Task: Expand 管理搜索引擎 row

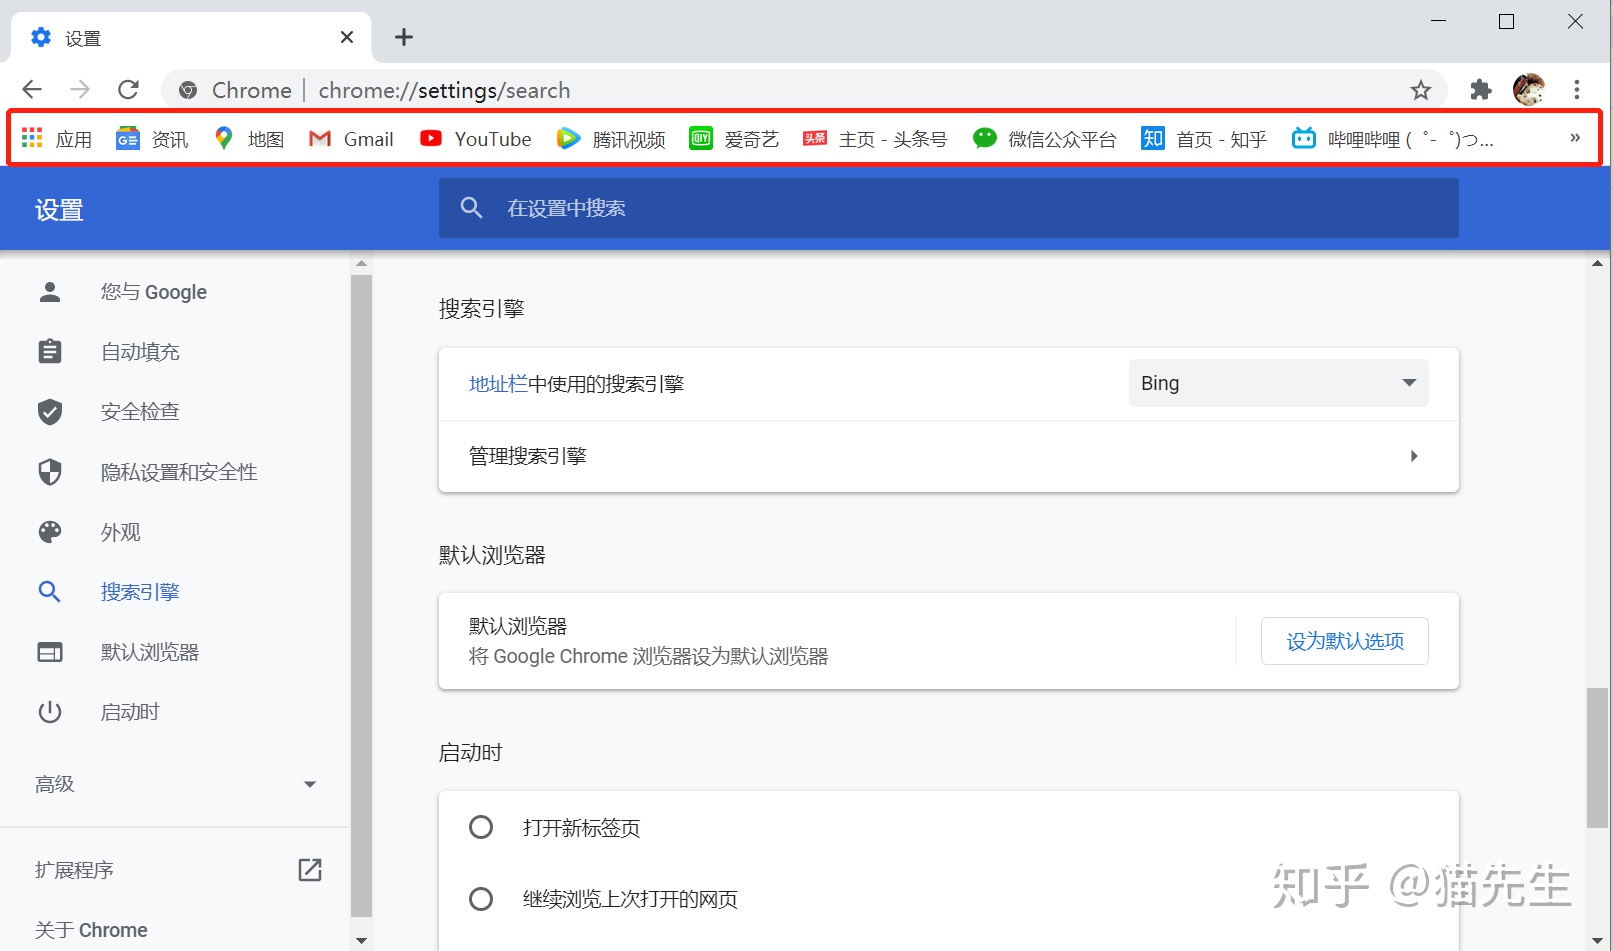Action: click(x=948, y=456)
